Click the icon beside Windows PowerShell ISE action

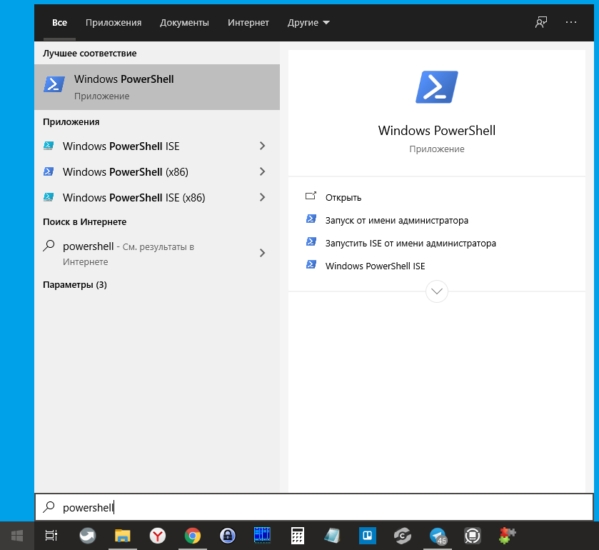point(311,265)
